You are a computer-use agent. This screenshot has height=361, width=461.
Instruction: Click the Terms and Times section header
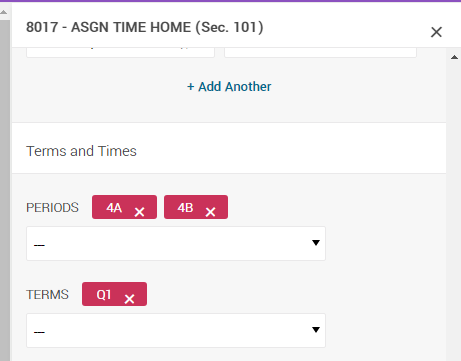81,151
